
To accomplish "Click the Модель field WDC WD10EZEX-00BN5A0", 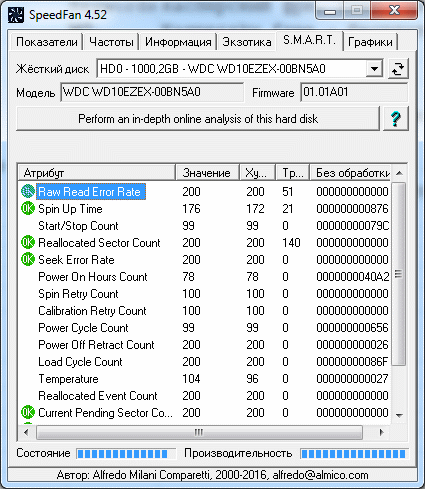I will tap(152, 92).
